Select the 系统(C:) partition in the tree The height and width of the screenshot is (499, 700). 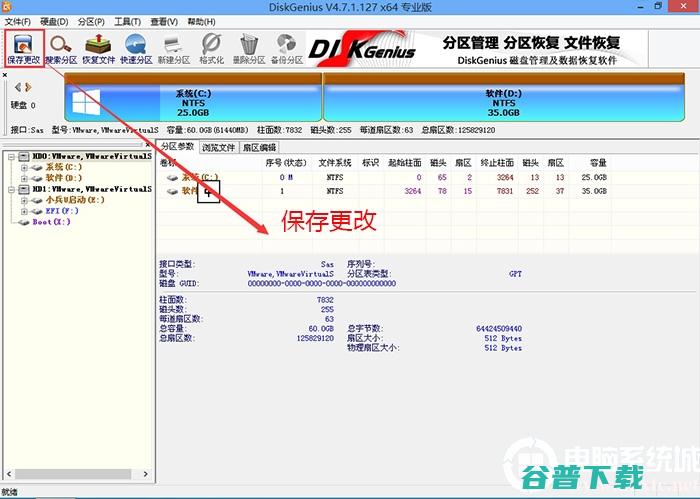click(64, 167)
